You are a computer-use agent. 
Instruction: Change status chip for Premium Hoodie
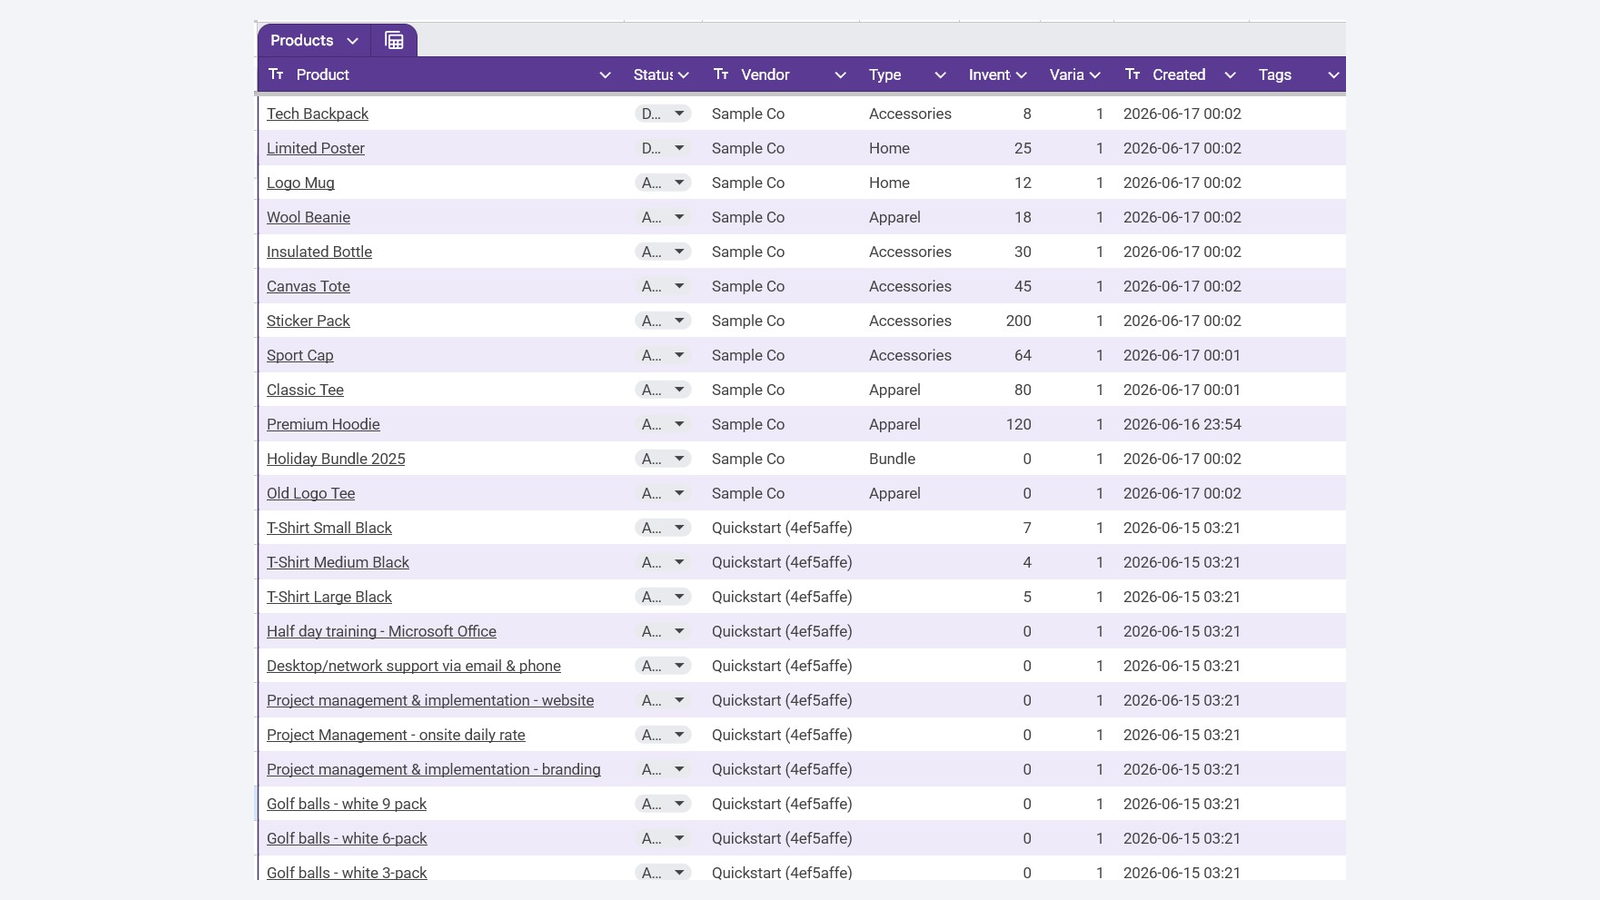click(x=663, y=424)
